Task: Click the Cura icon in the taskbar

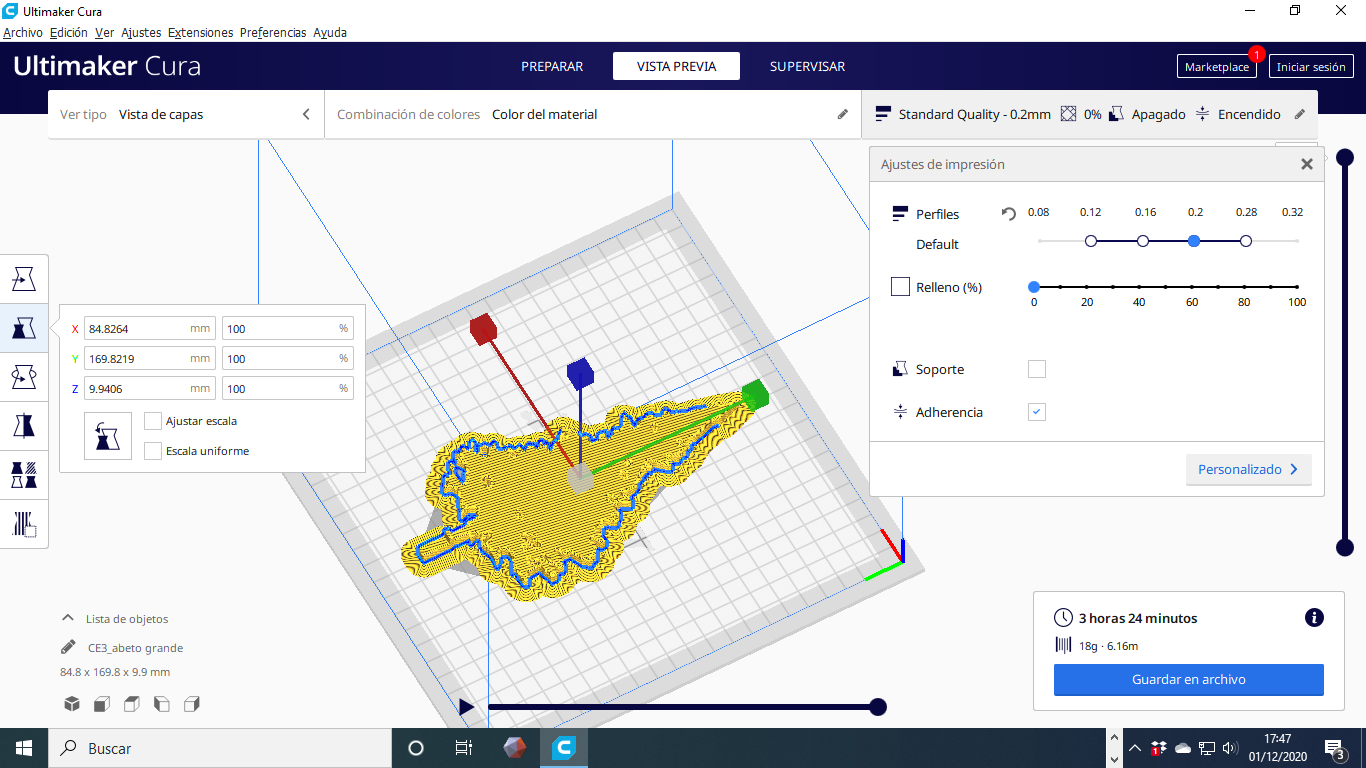Action: (x=564, y=748)
